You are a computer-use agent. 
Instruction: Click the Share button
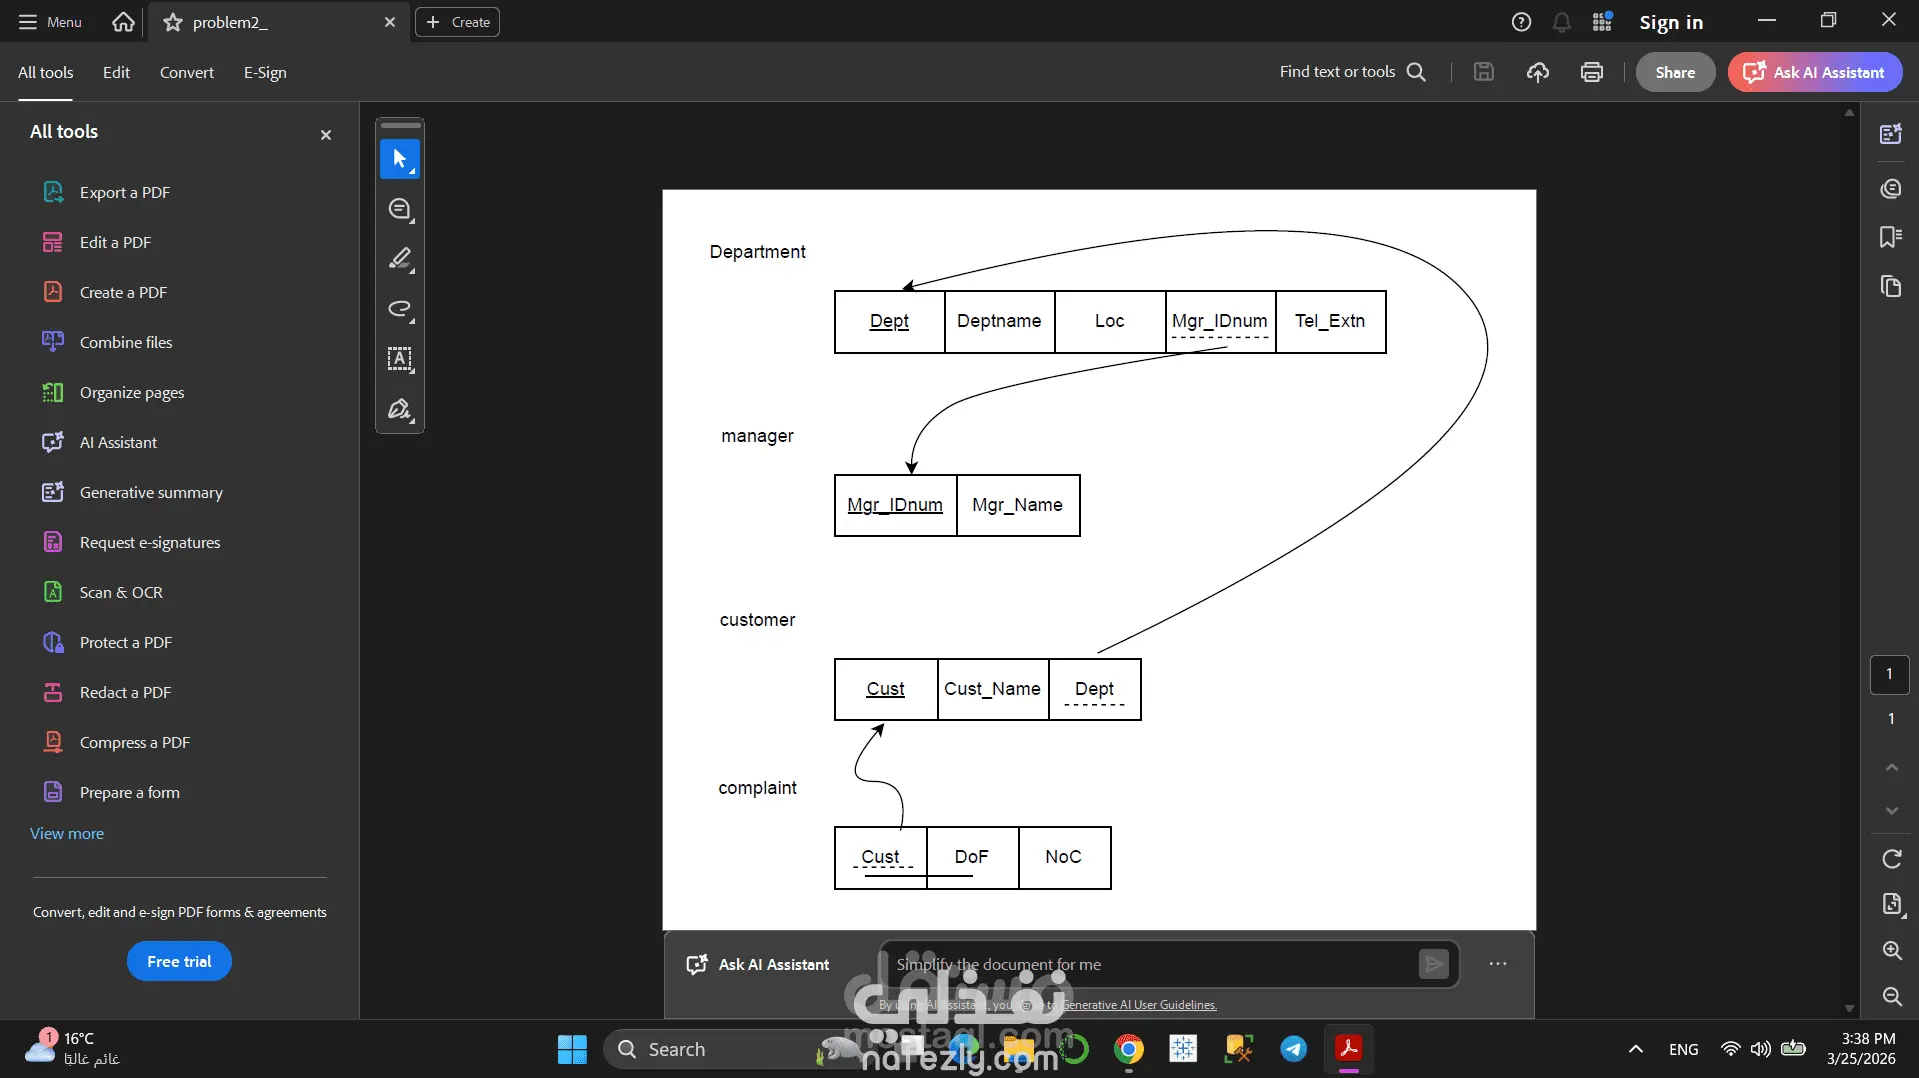[1675, 72]
